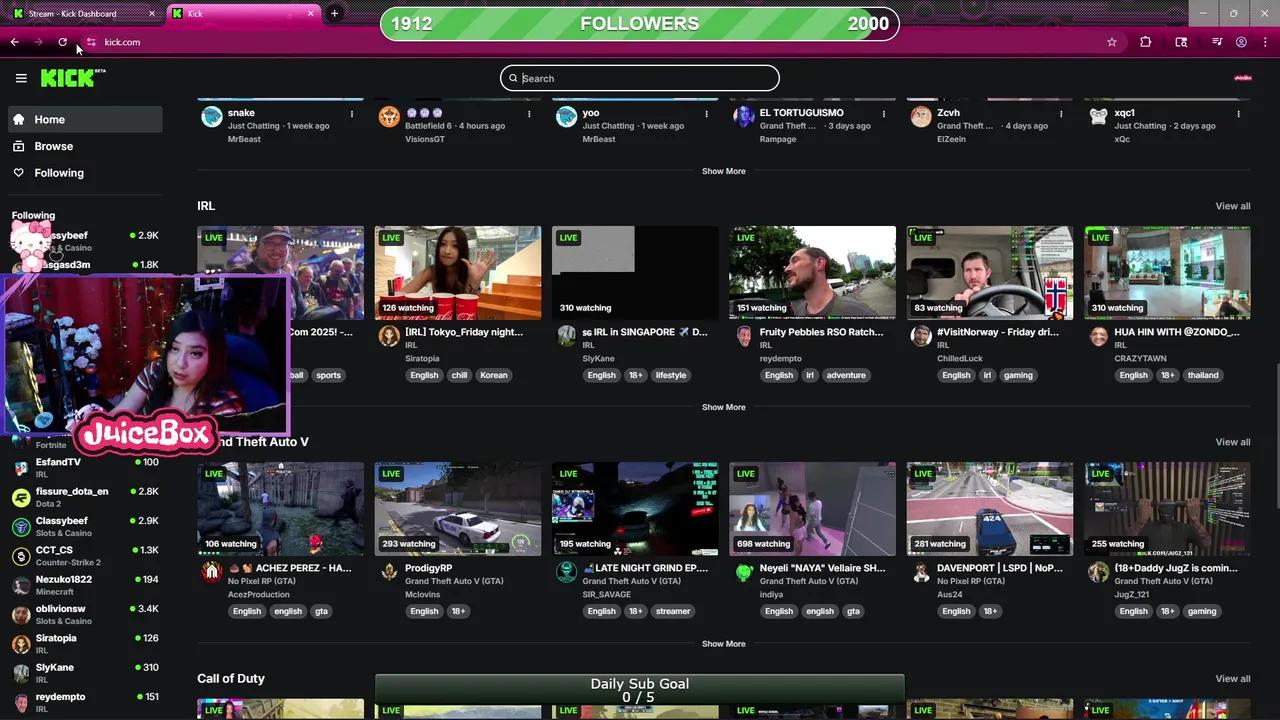Bookmark this page with star icon
The image size is (1280, 720).
tap(1111, 42)
